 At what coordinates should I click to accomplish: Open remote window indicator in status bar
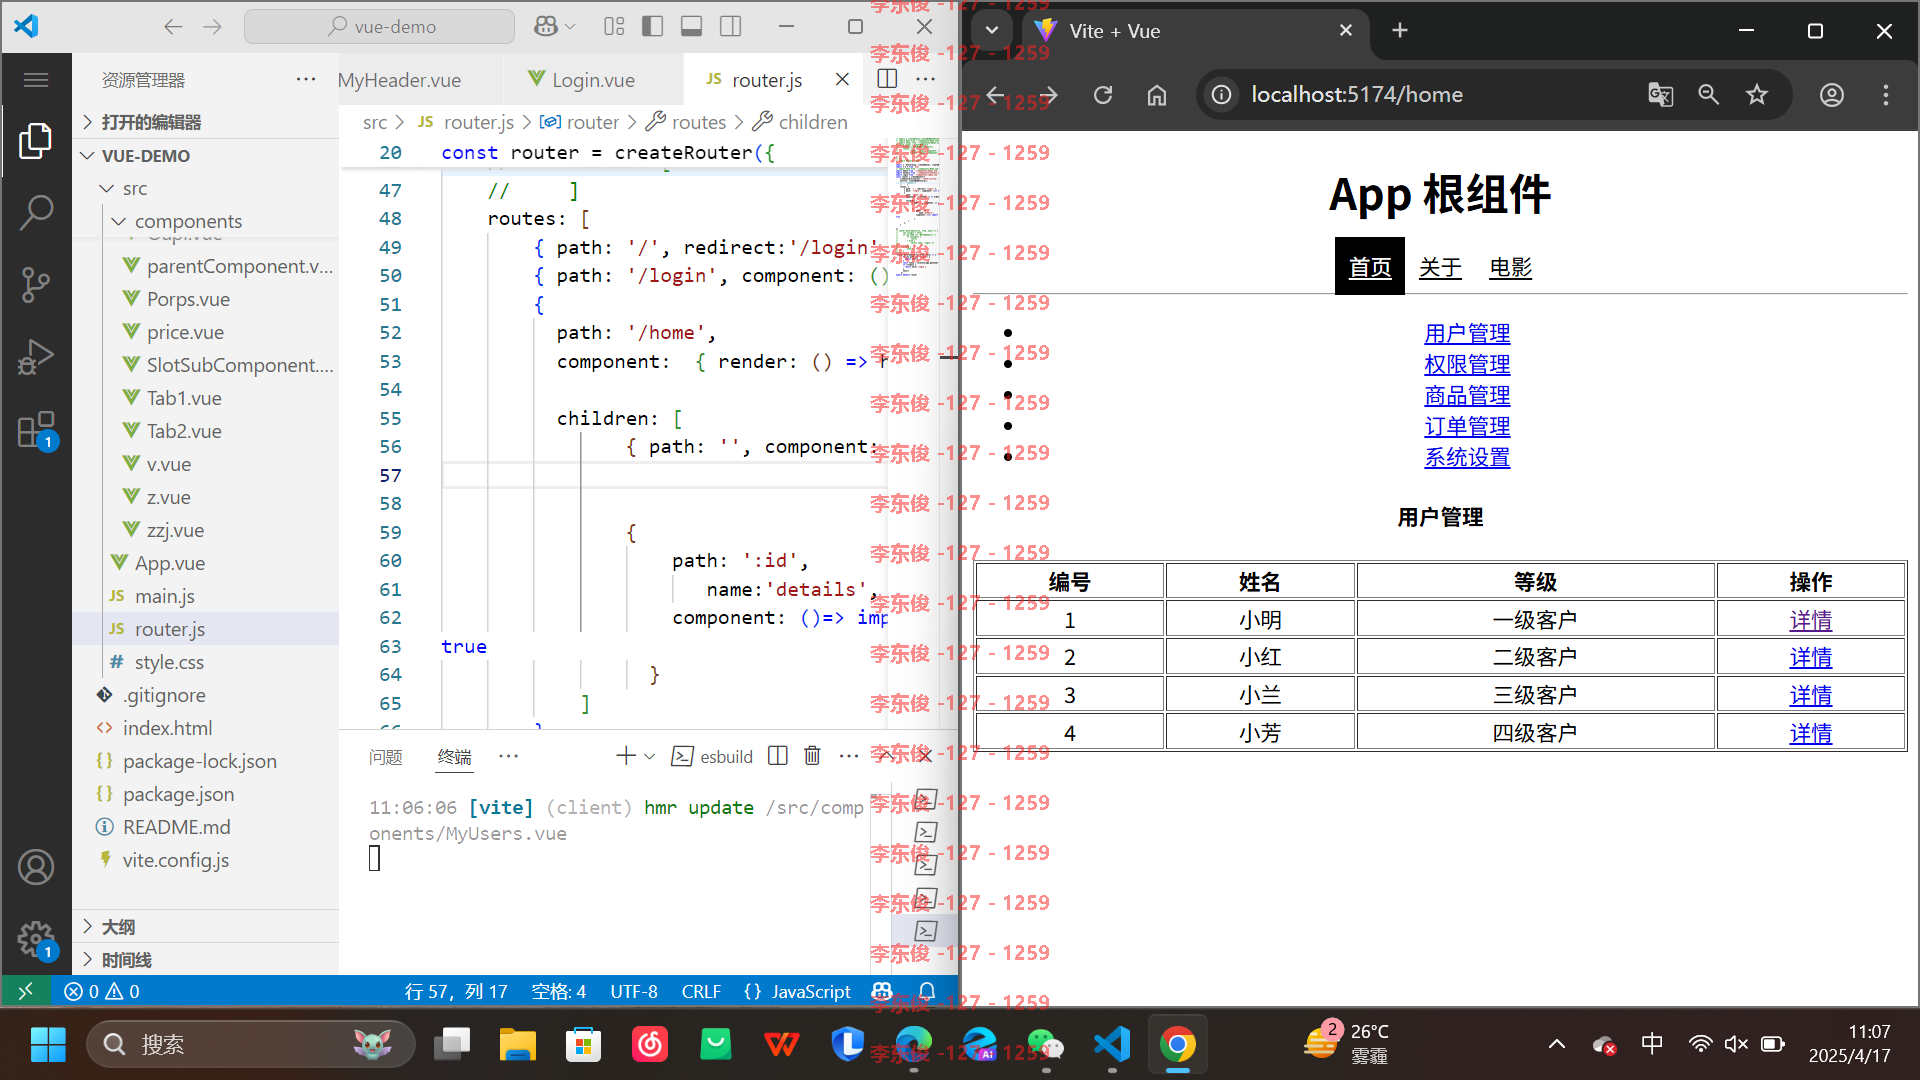(26, 991)
